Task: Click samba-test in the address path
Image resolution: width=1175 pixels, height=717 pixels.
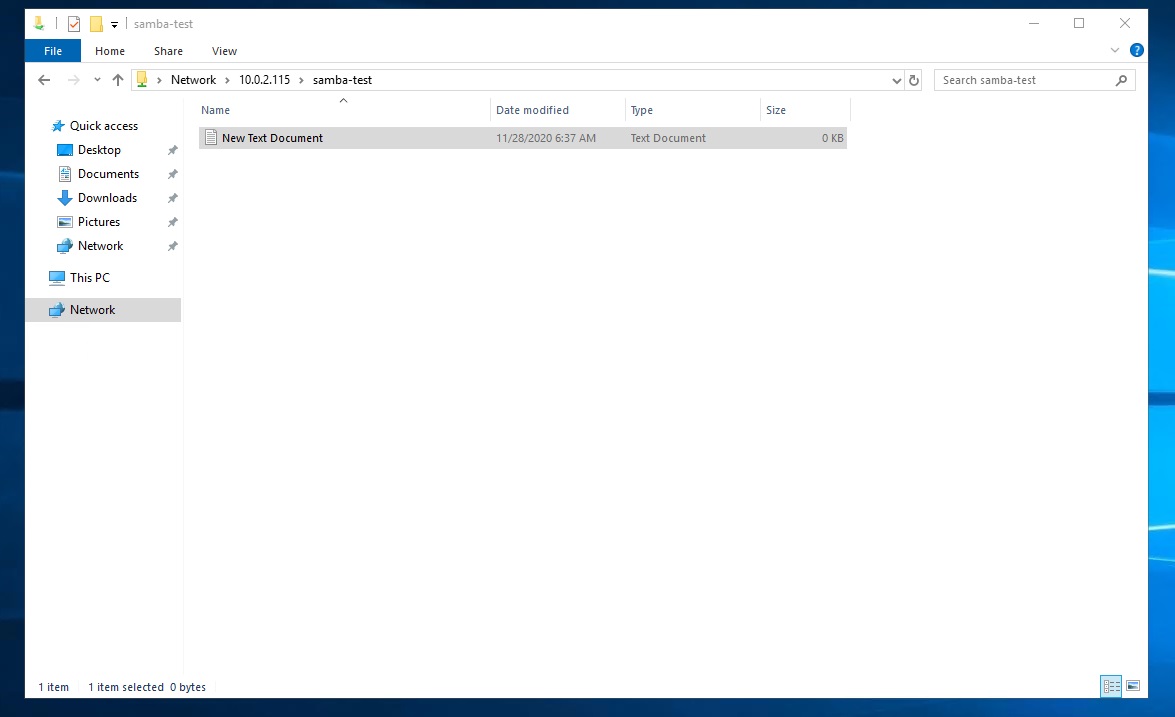Action: tap(342, 80)
